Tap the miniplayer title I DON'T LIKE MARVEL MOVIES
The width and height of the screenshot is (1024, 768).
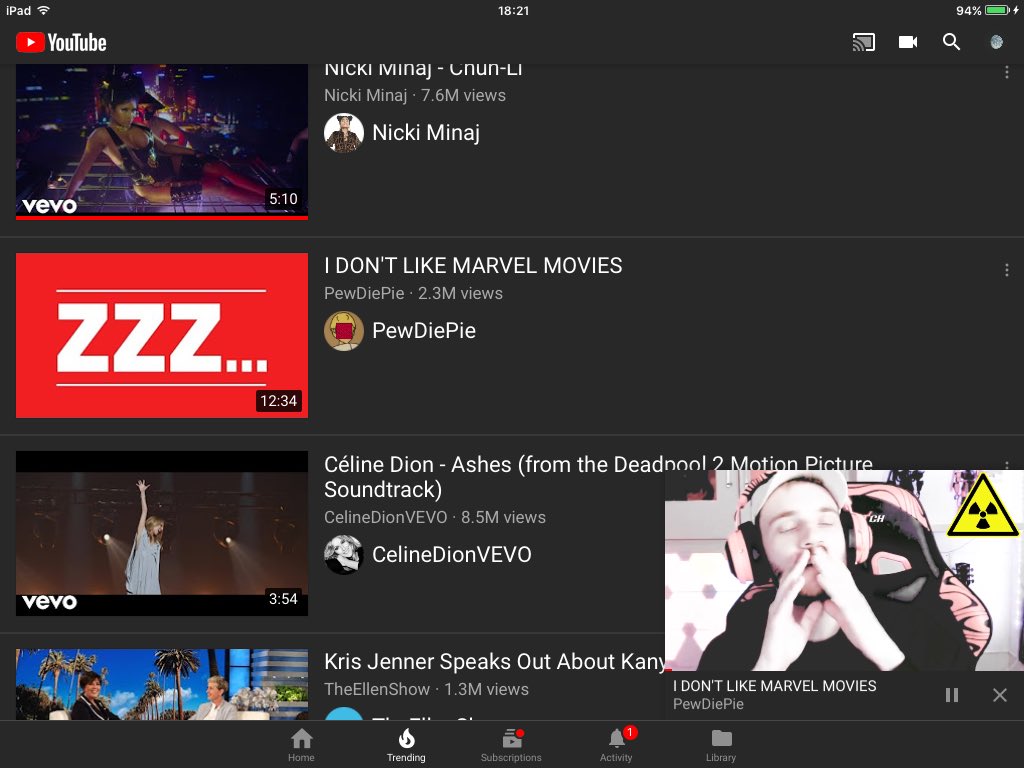coord(775,686)
